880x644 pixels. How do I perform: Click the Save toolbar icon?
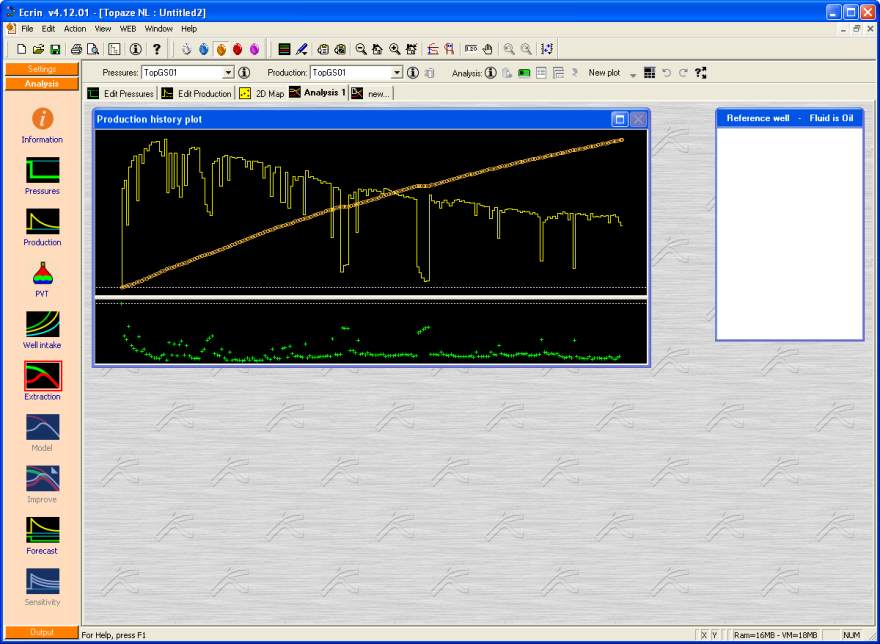(55, 48)
